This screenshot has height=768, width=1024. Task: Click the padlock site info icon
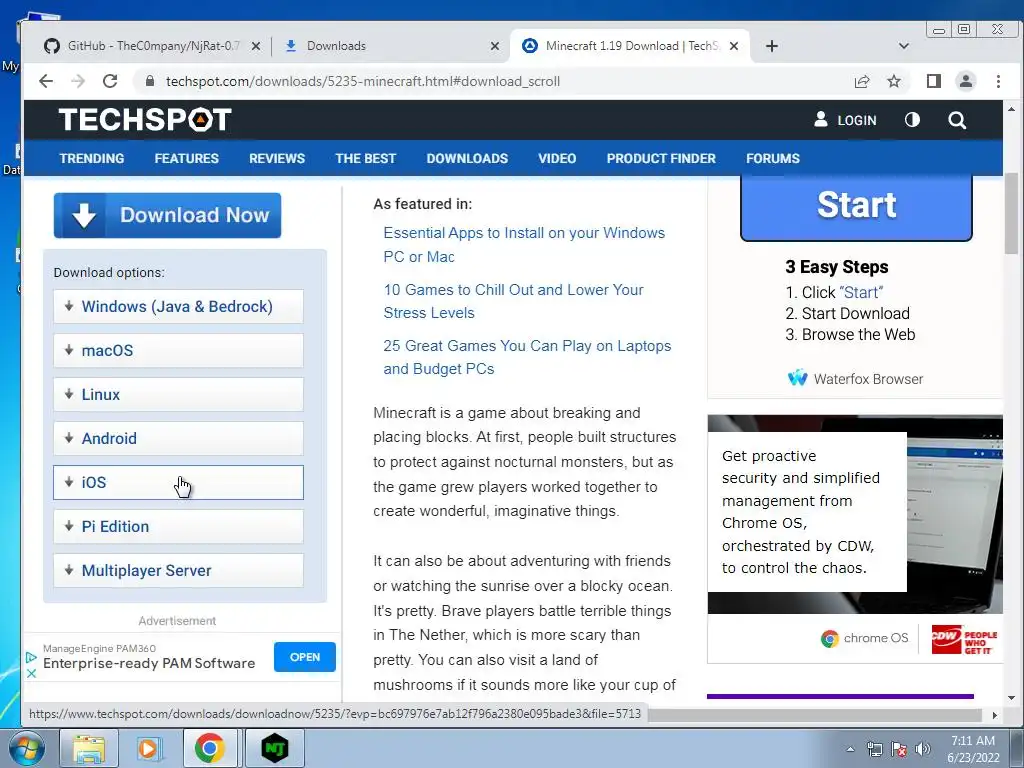click(150, 81)
